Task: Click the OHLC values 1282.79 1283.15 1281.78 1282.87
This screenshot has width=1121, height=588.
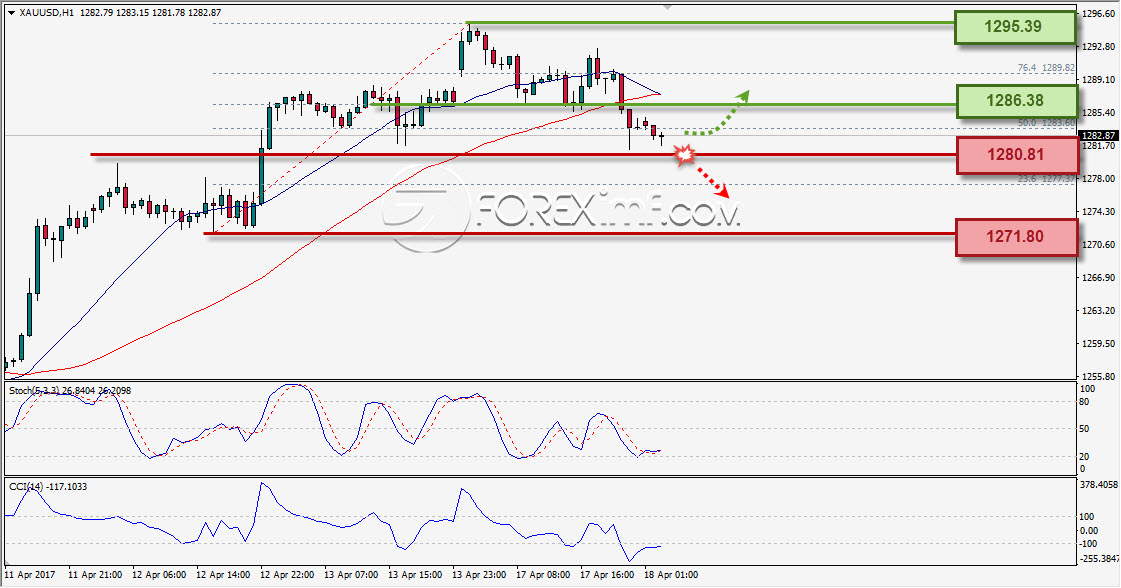Action: pos(150,13)
